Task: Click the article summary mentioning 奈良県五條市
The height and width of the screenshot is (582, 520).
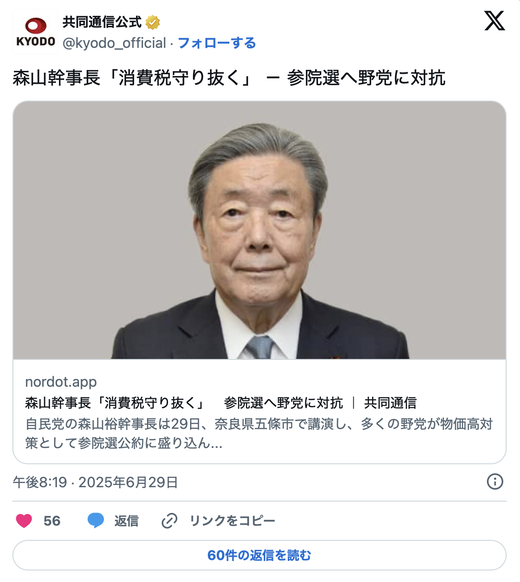Action: 259,433
